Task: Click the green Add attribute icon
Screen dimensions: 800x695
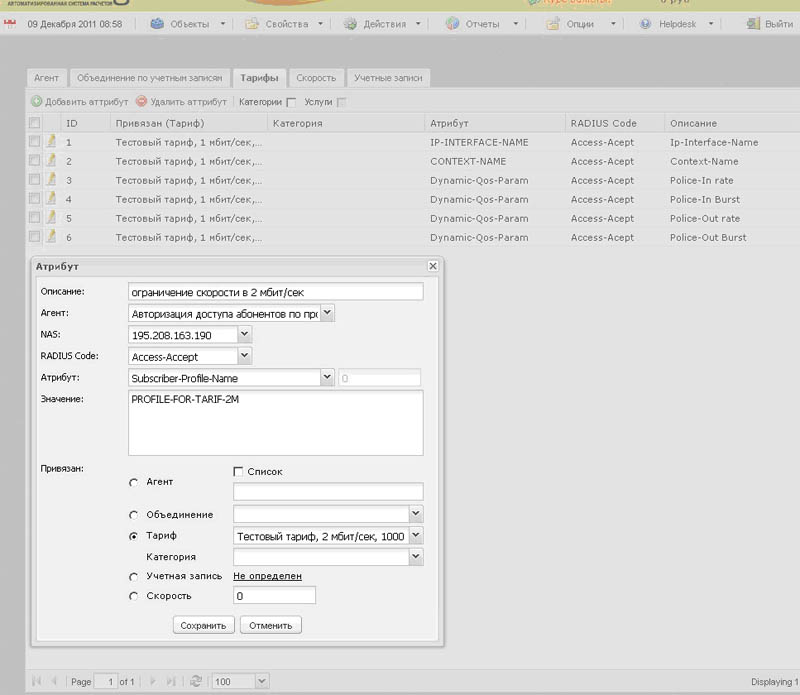Action: (x=36, y=101)
